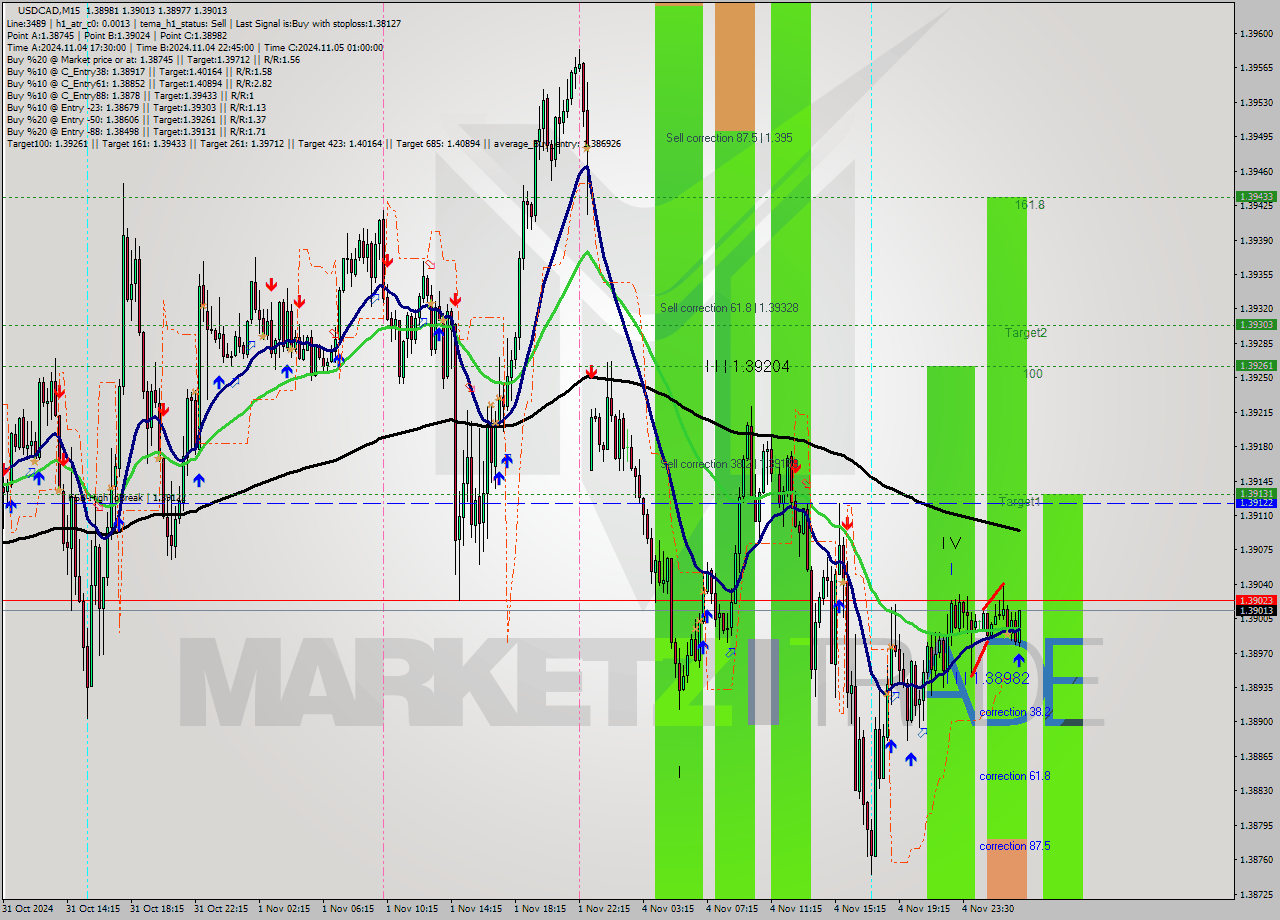1280x920 pixels.
Task: Select the green 1.39303 price tag
Action: pos(1256,324)
